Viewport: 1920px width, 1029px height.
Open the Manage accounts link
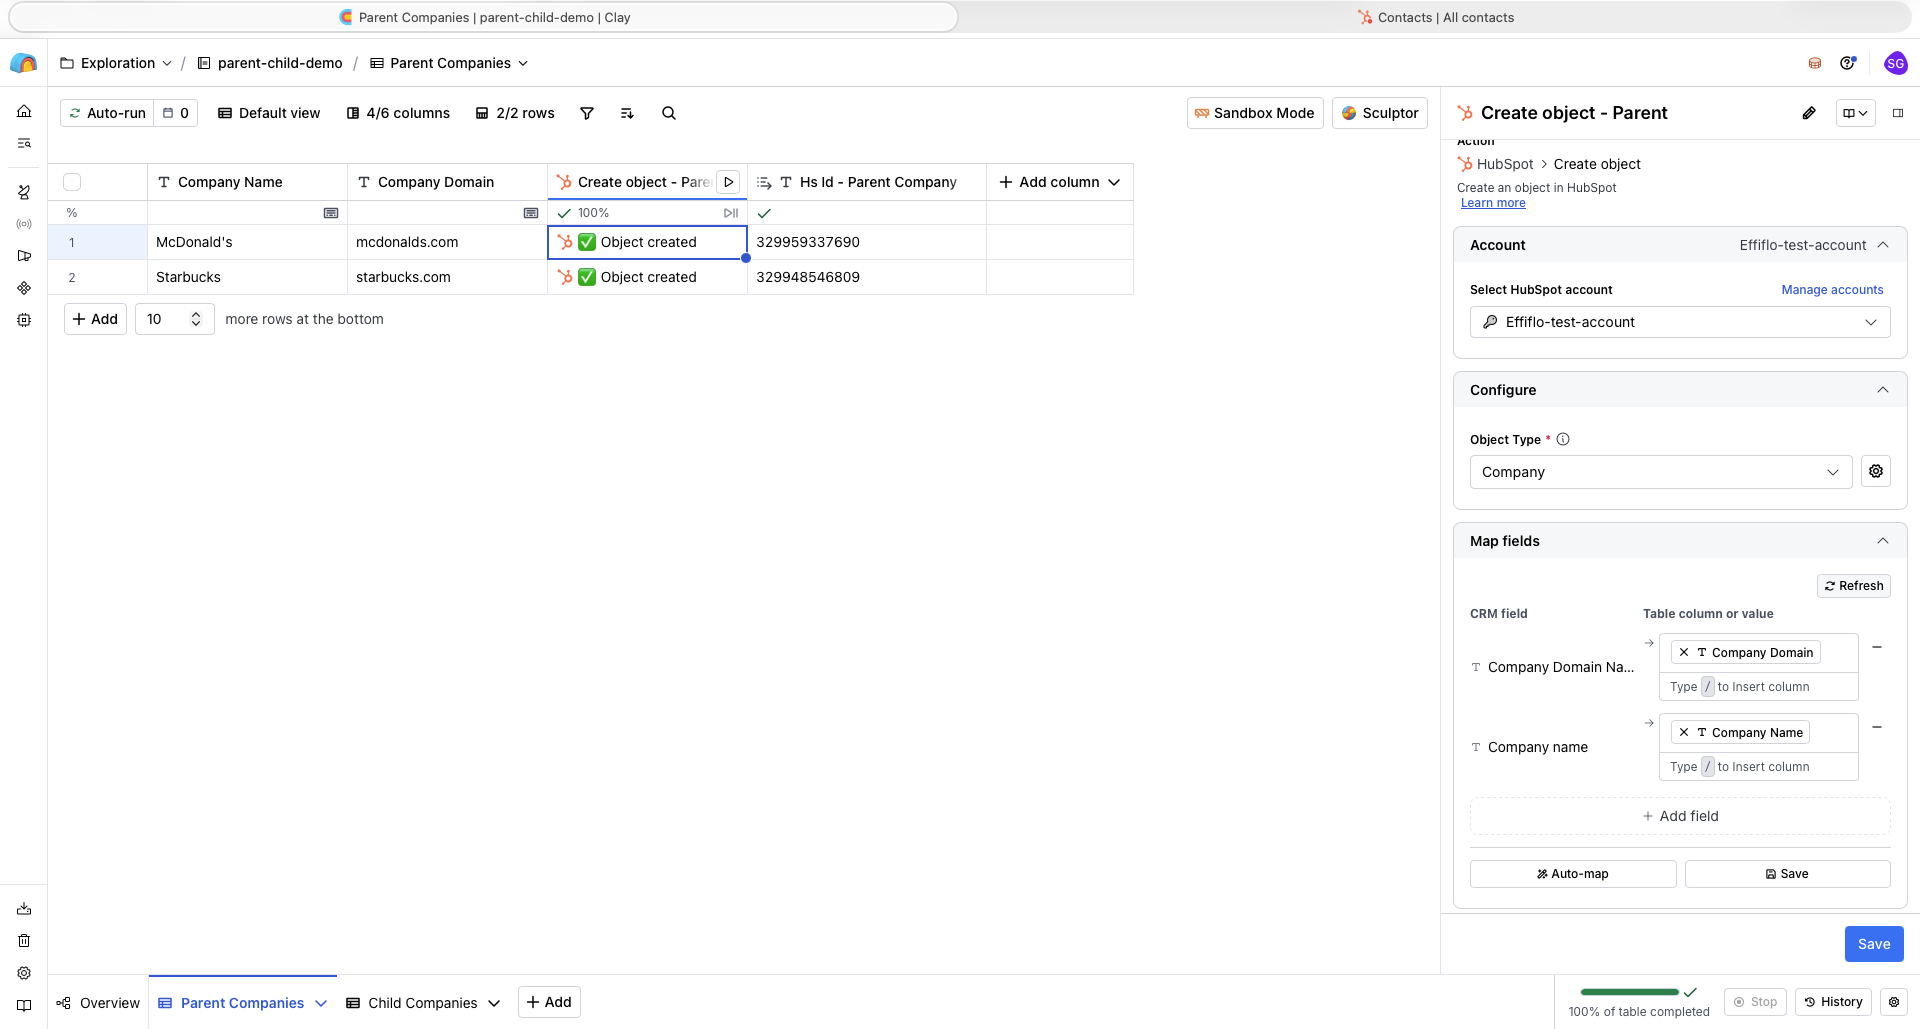[1832, 290]
